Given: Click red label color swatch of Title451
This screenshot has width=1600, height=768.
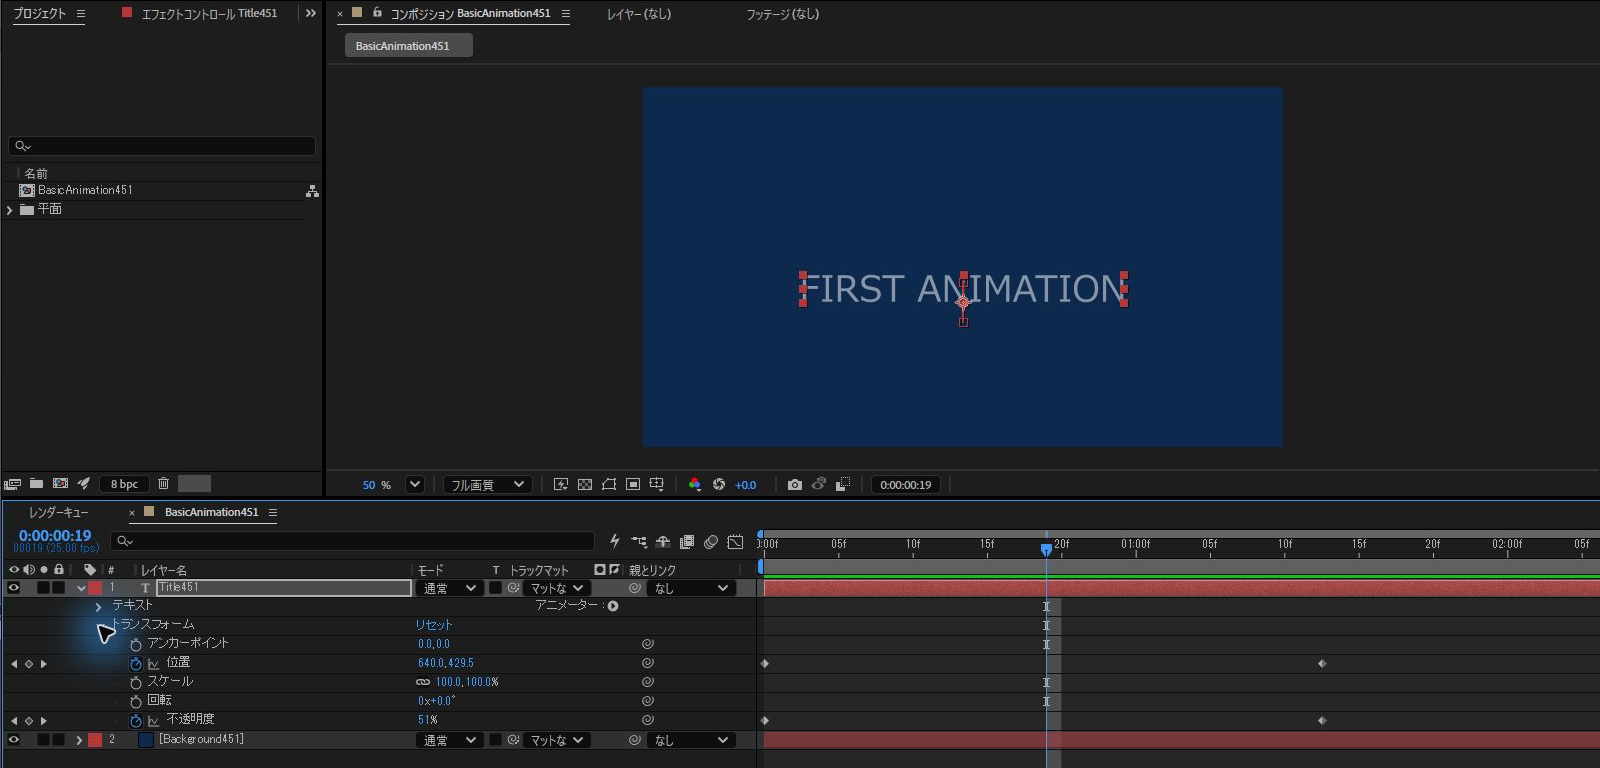Looking at the screenshot, I should coord(95,588).
